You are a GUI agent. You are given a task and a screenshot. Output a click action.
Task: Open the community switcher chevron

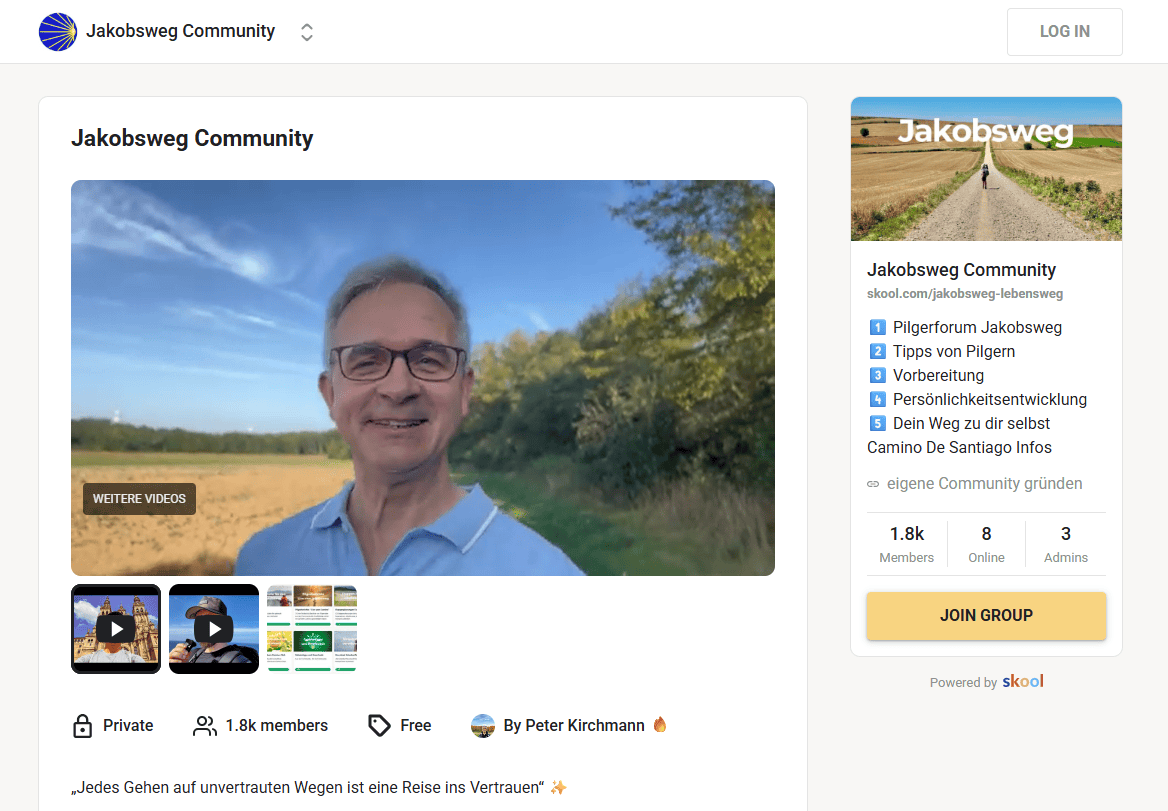[306, 31]
